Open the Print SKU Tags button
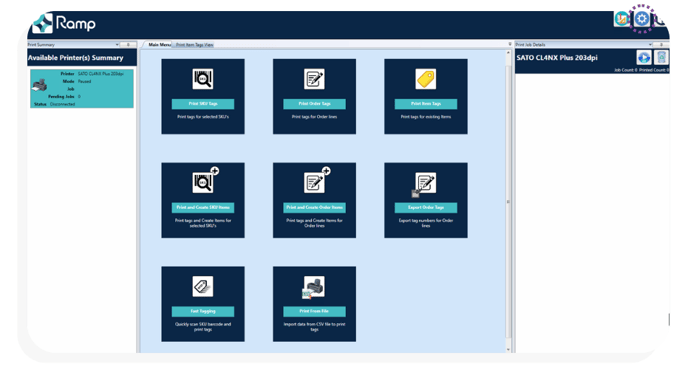Image resolution: width=688 pixels, height=378 pixels. (203, 104)
